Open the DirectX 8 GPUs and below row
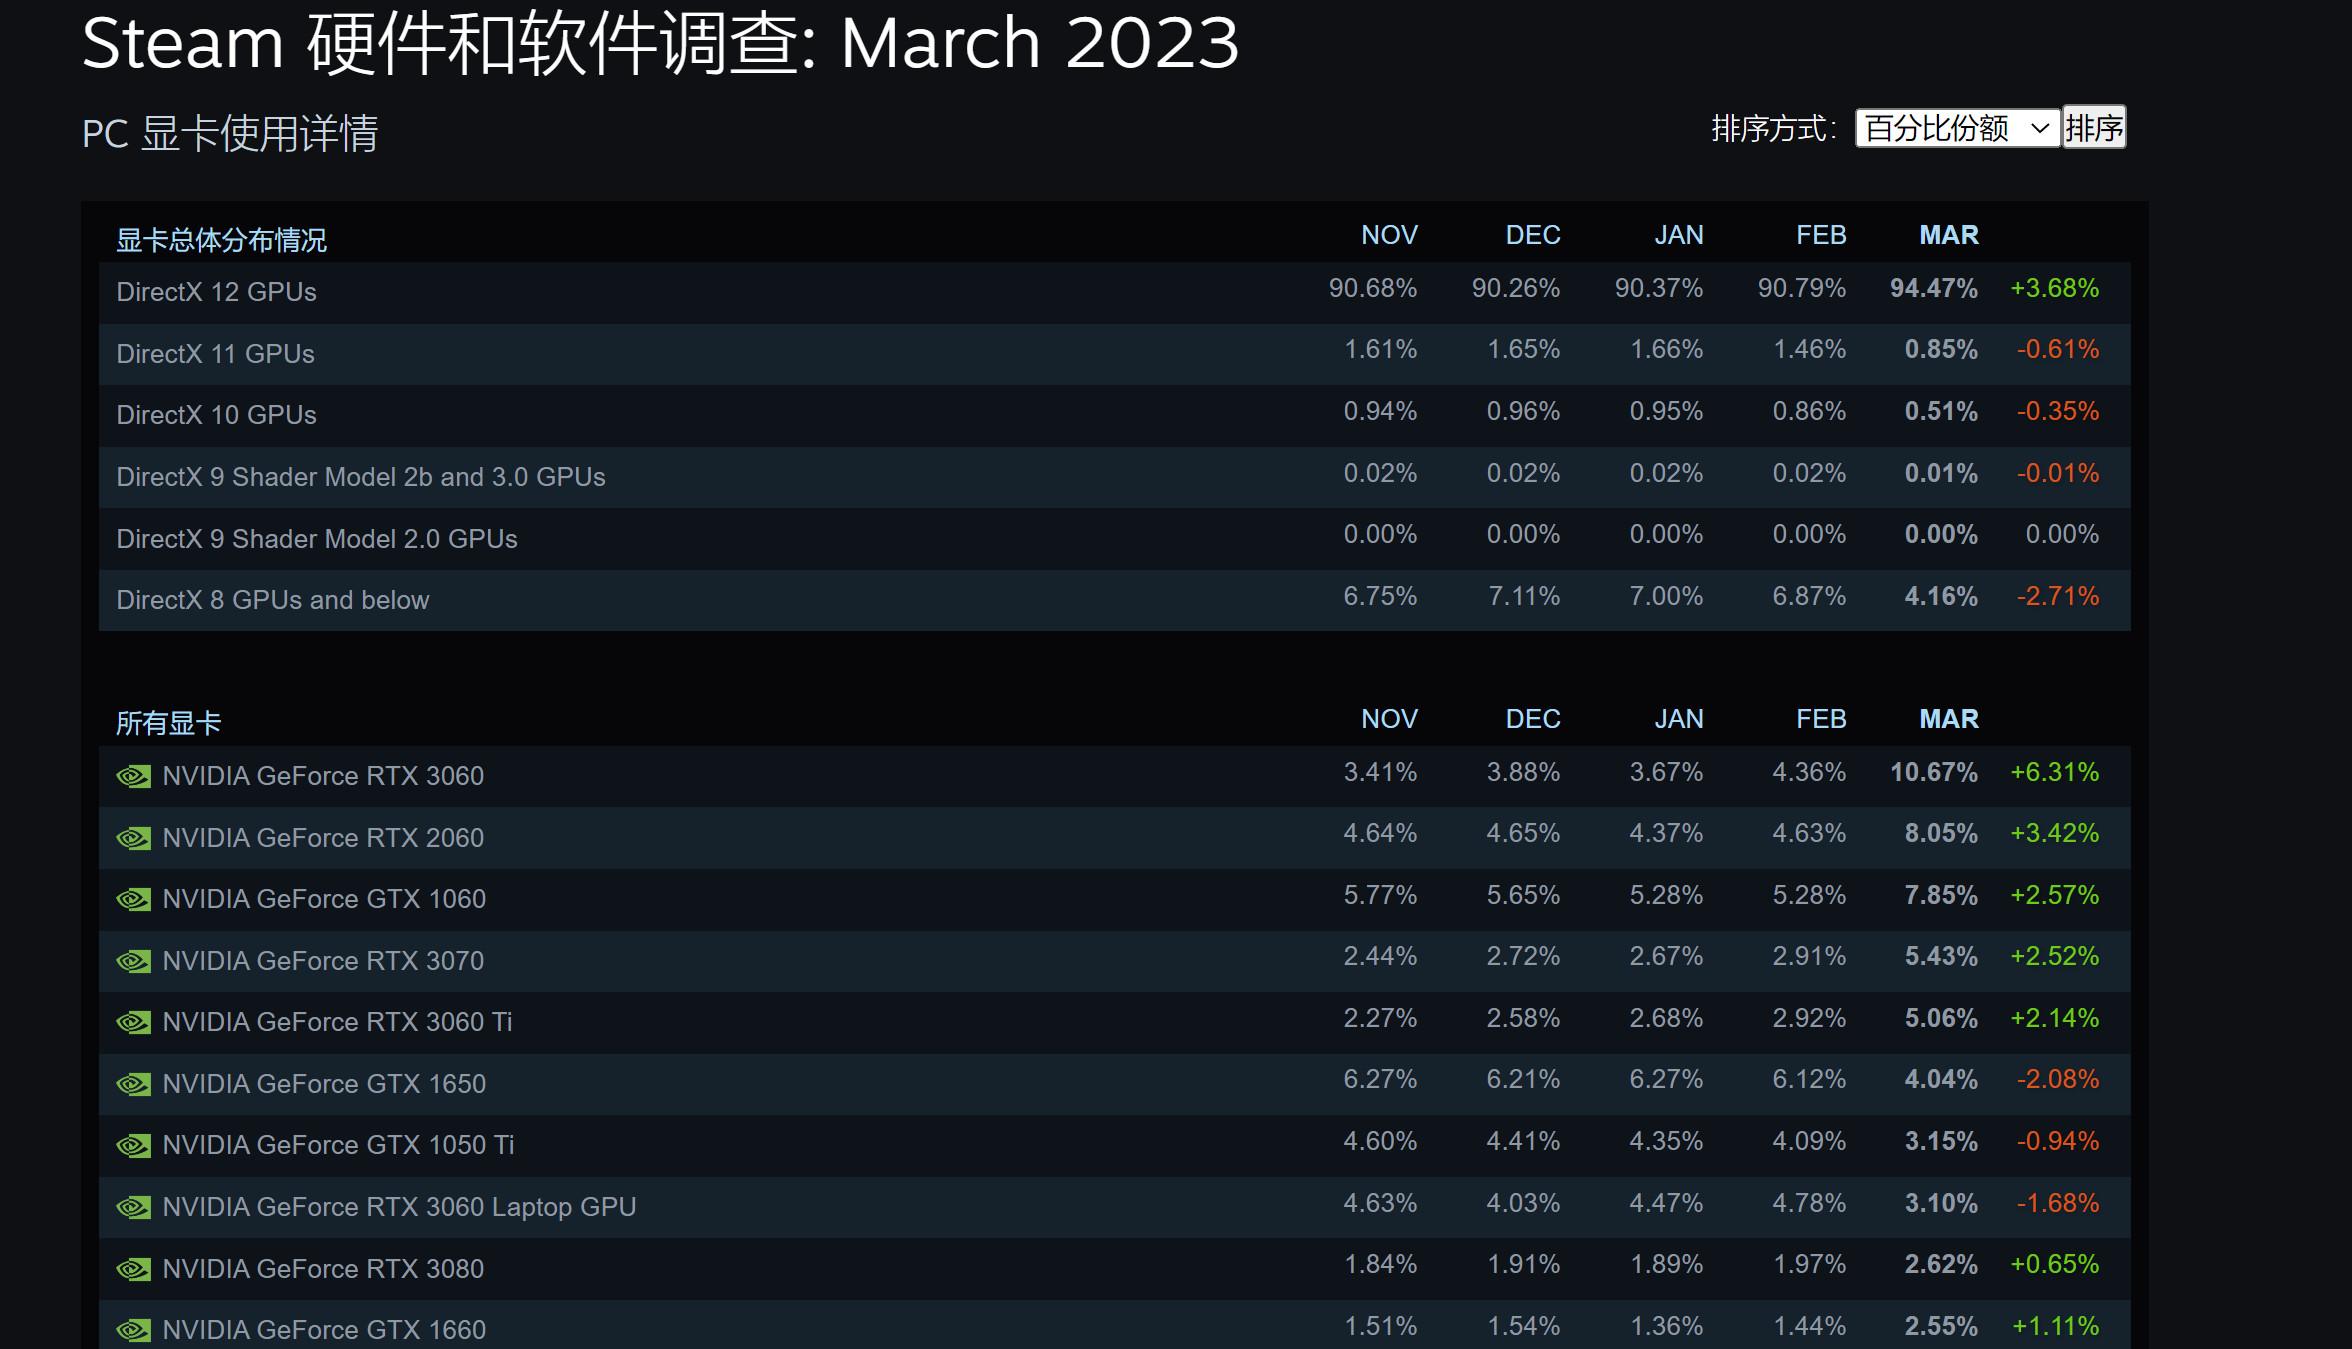The image size is (2352, 1349). (x=700, y=599)
